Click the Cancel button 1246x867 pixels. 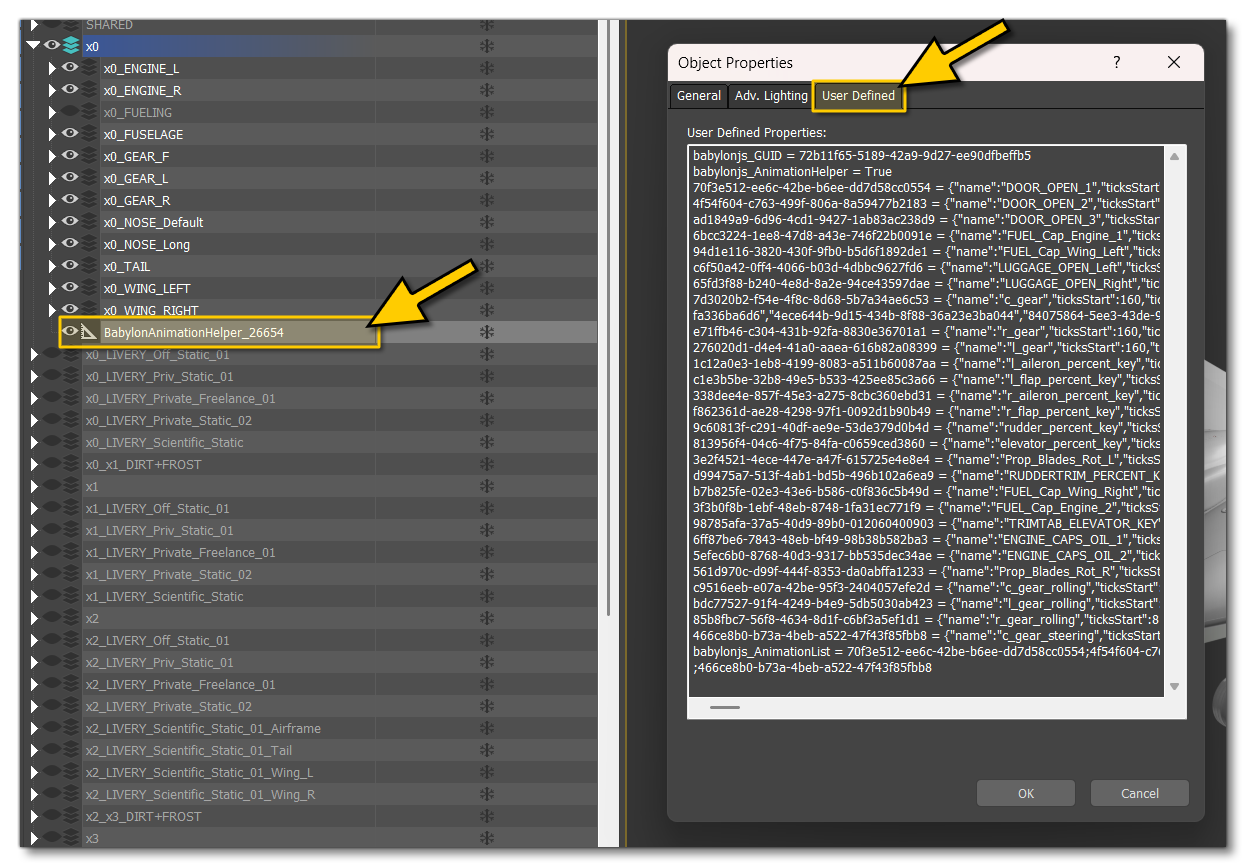tap(1139, 793)
